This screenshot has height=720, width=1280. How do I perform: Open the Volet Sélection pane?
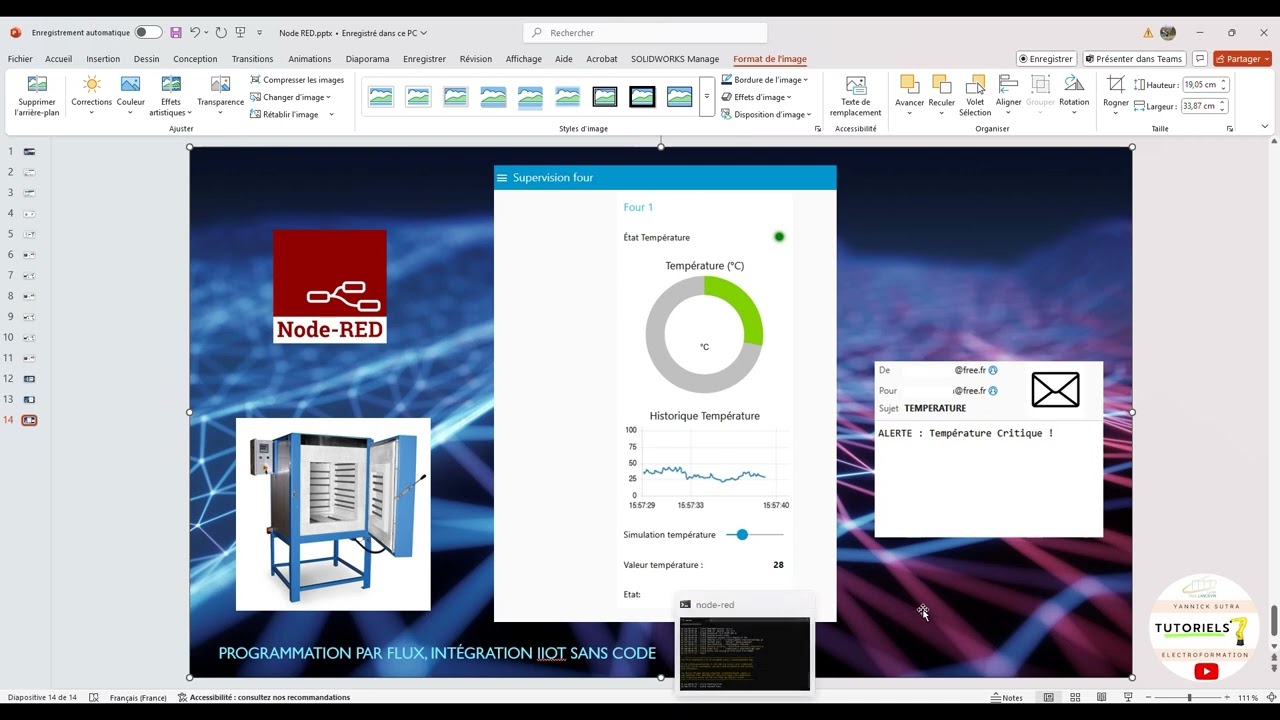tap(975, 96)
